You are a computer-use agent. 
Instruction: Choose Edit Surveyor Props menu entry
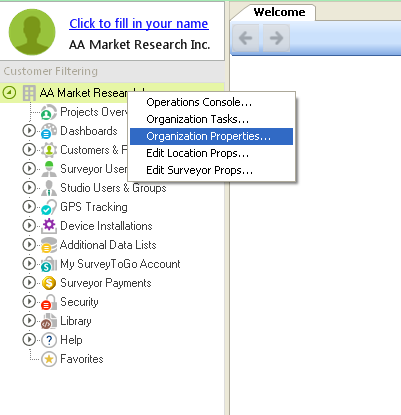(x=211, y=170)
